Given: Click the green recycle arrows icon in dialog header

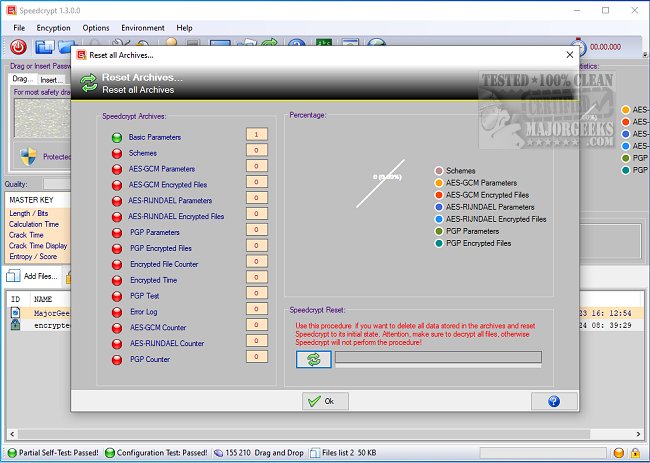Looking at the screenshot, I should click(x=89, y=83).
